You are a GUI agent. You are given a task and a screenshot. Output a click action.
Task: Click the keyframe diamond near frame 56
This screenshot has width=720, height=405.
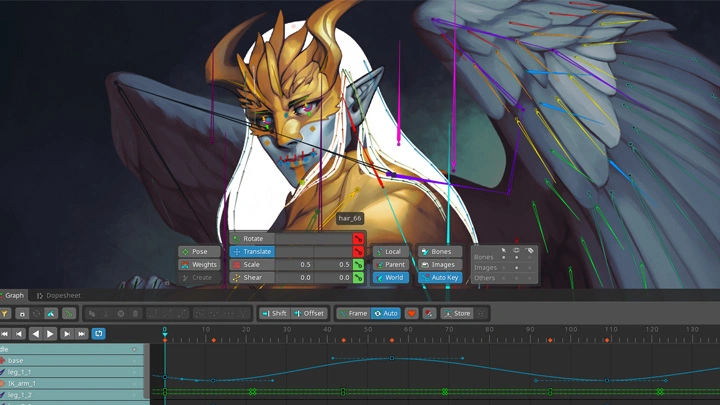coord(392,340)
